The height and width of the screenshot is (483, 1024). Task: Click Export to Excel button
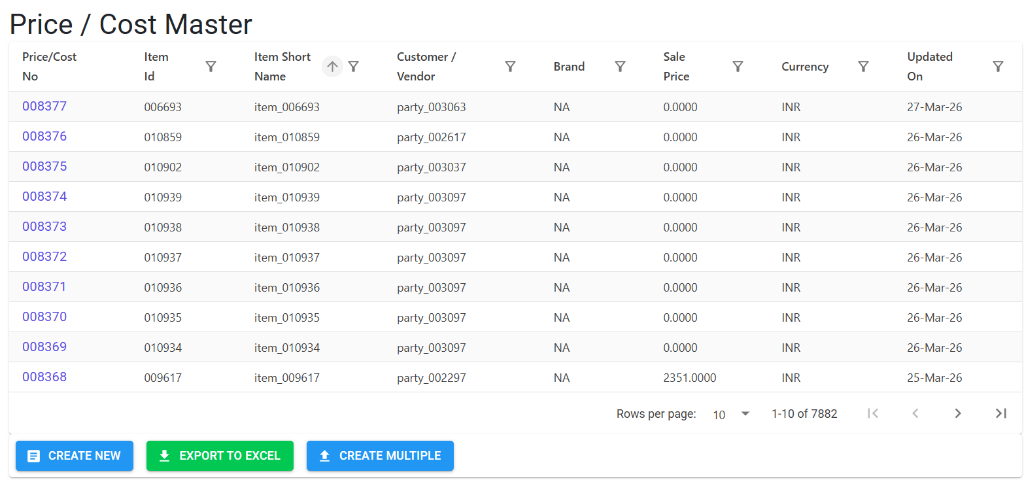pyautogui.click(x=220, y=456)
